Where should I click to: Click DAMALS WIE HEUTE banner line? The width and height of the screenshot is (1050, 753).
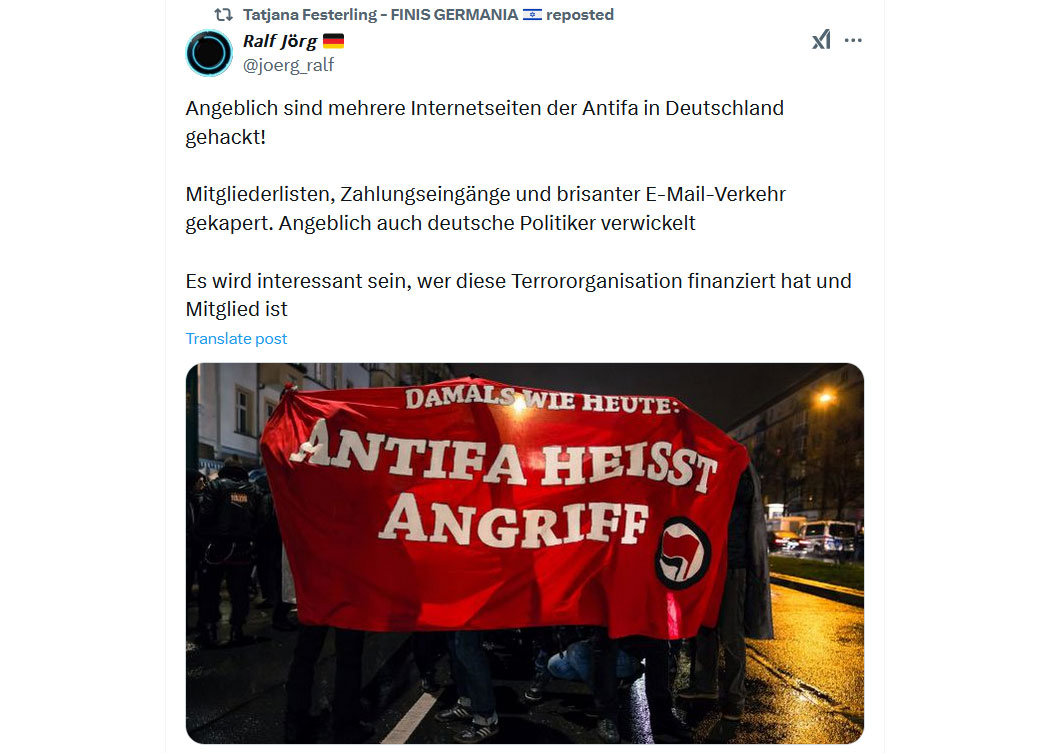pos(542,400)
